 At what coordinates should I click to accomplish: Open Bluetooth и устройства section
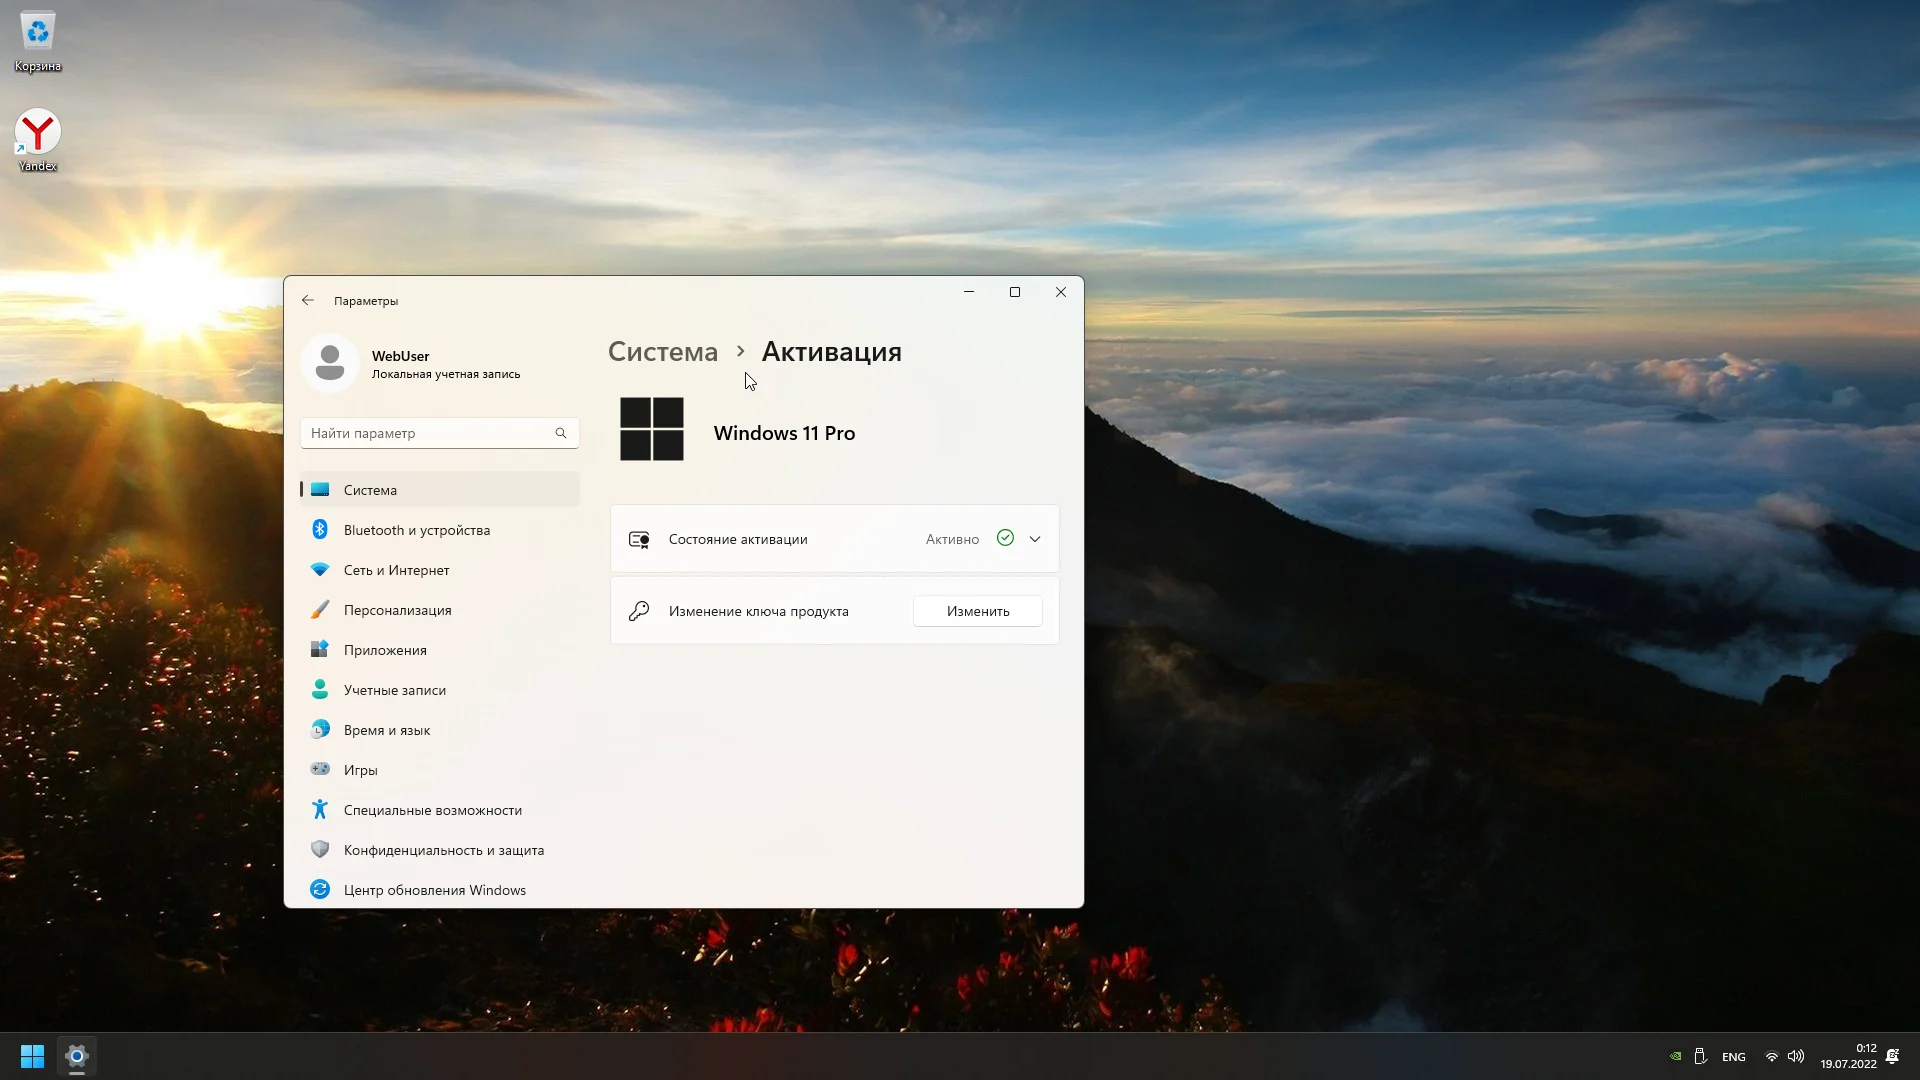[416, 530]
